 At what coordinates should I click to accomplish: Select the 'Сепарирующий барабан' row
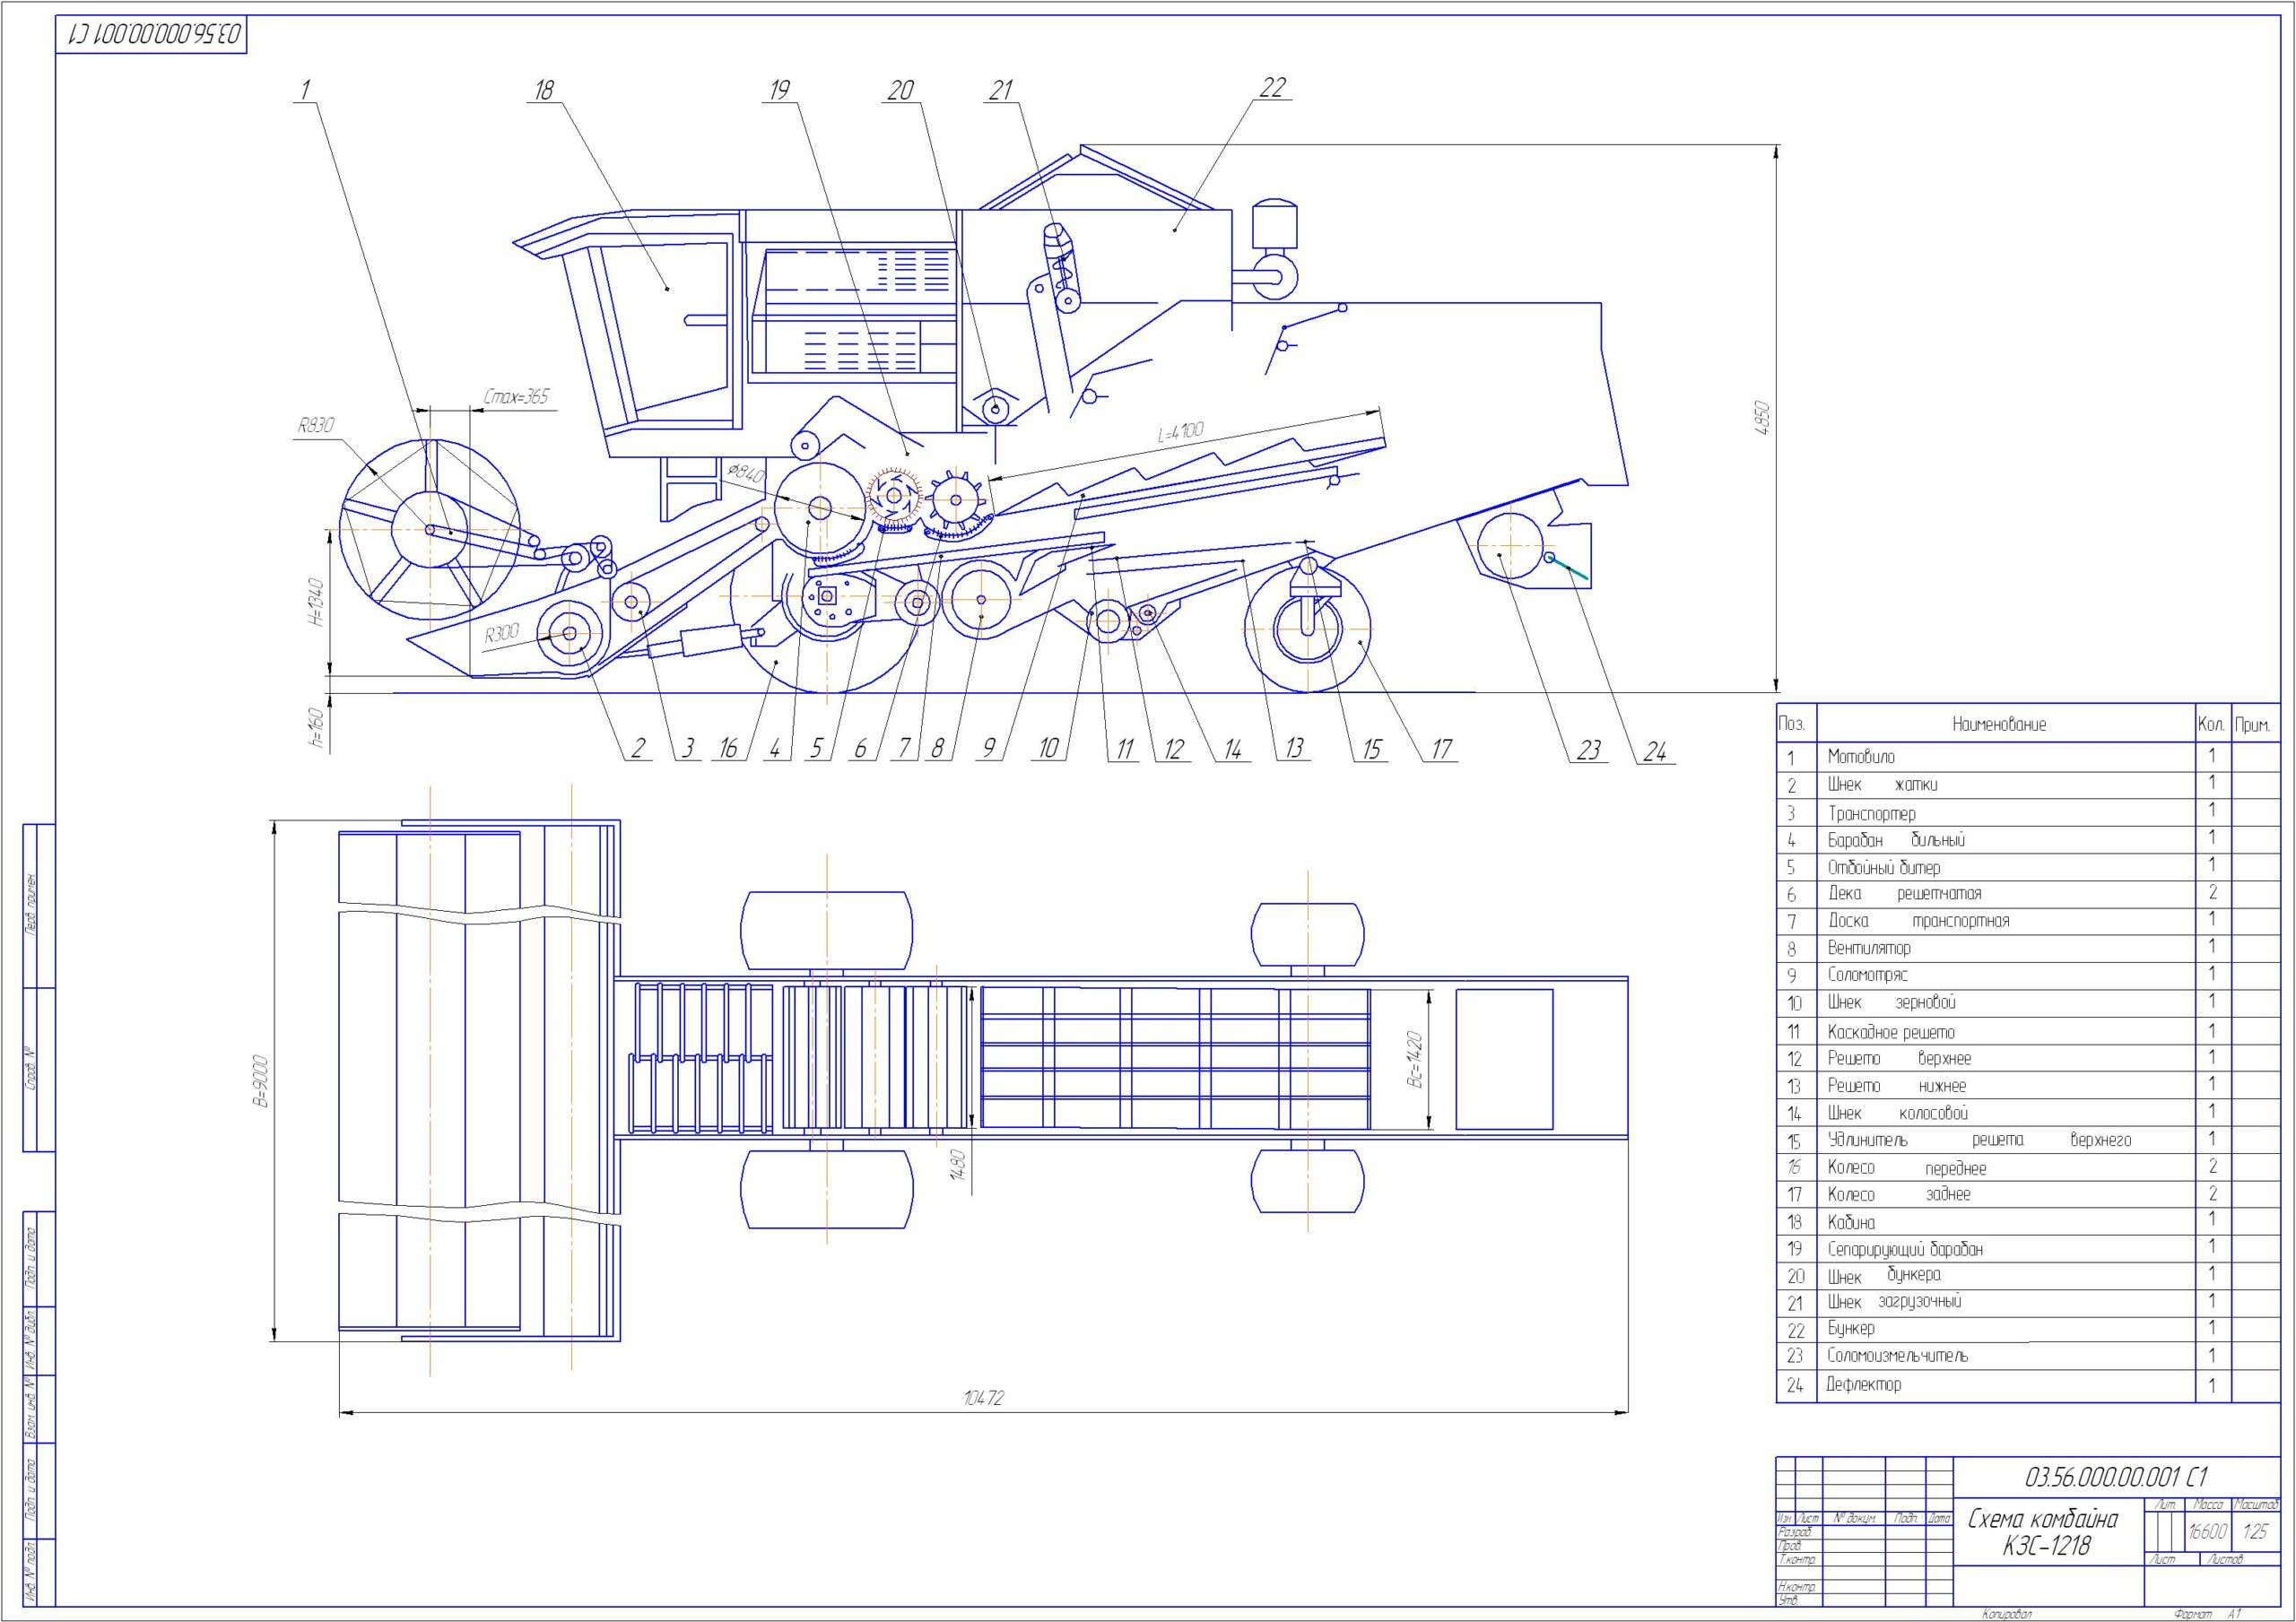(2028, 1249)
